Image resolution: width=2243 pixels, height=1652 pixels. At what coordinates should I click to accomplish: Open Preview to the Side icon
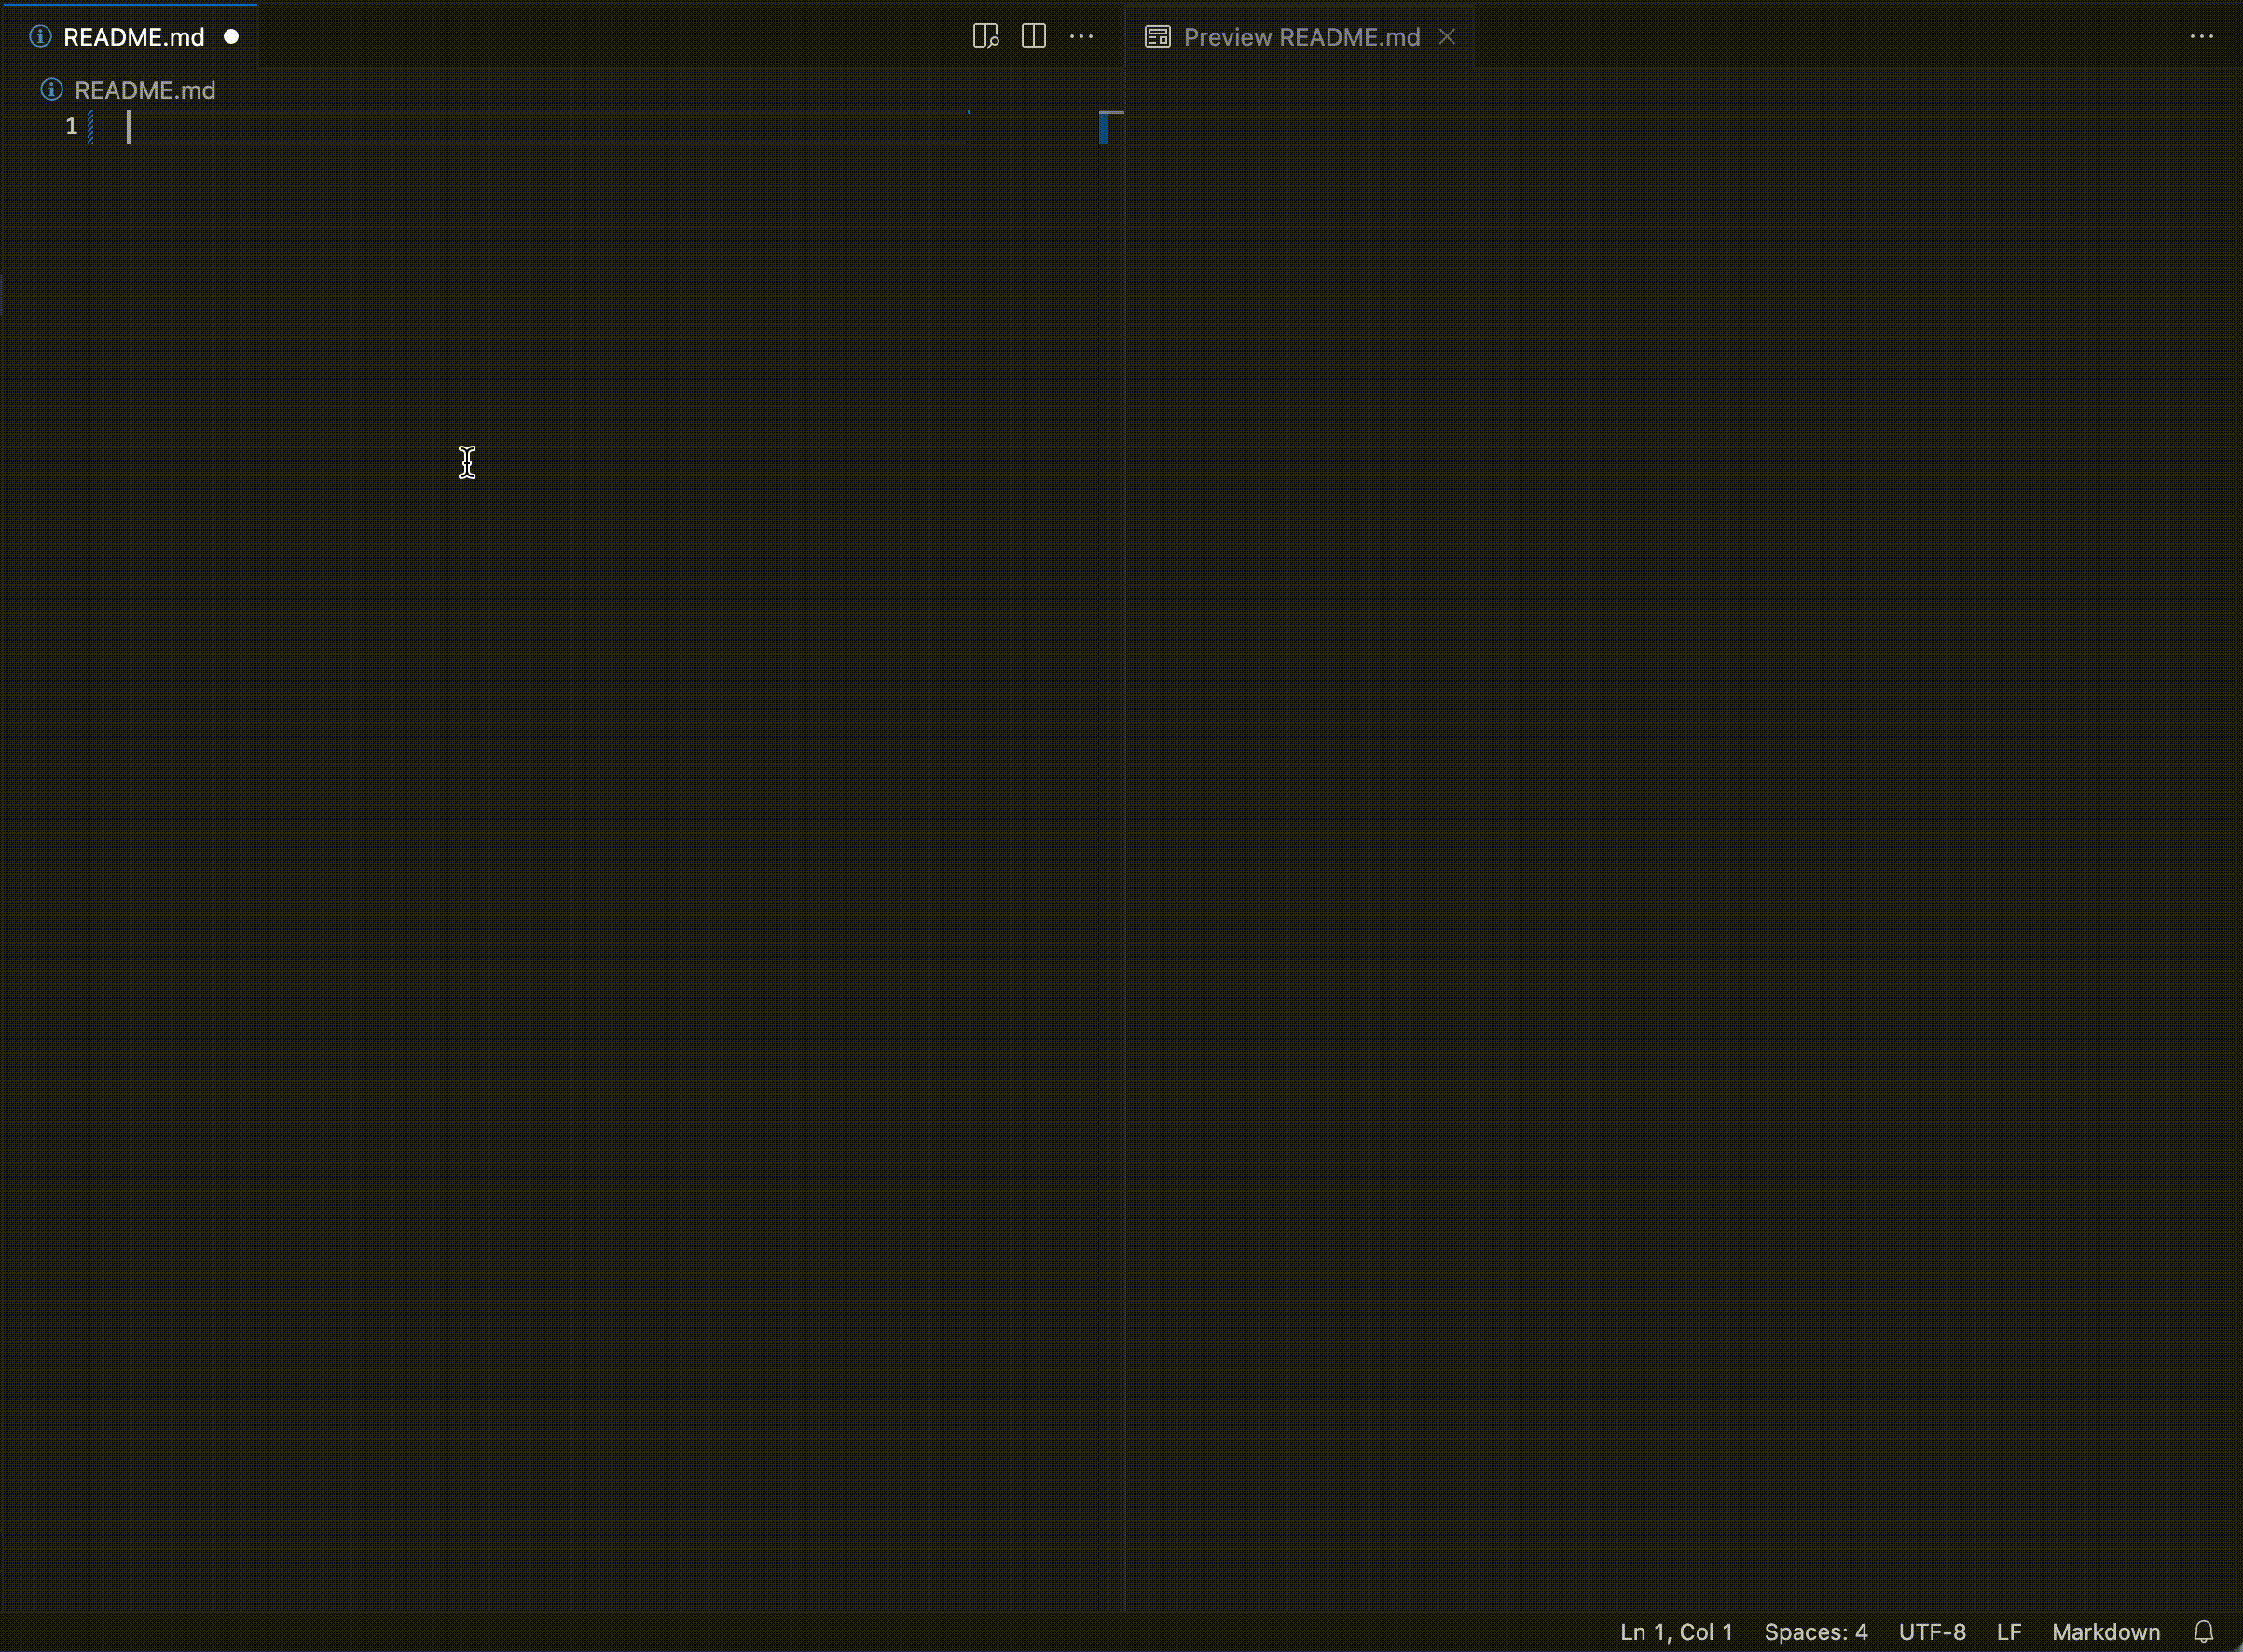coord(985,37)
